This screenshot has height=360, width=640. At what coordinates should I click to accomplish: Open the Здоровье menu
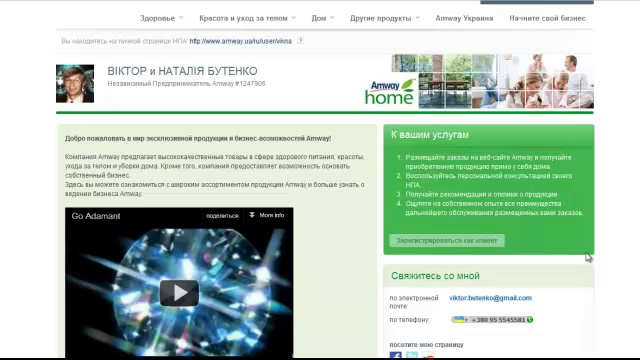pyautogui.click(x=157, y=18)
